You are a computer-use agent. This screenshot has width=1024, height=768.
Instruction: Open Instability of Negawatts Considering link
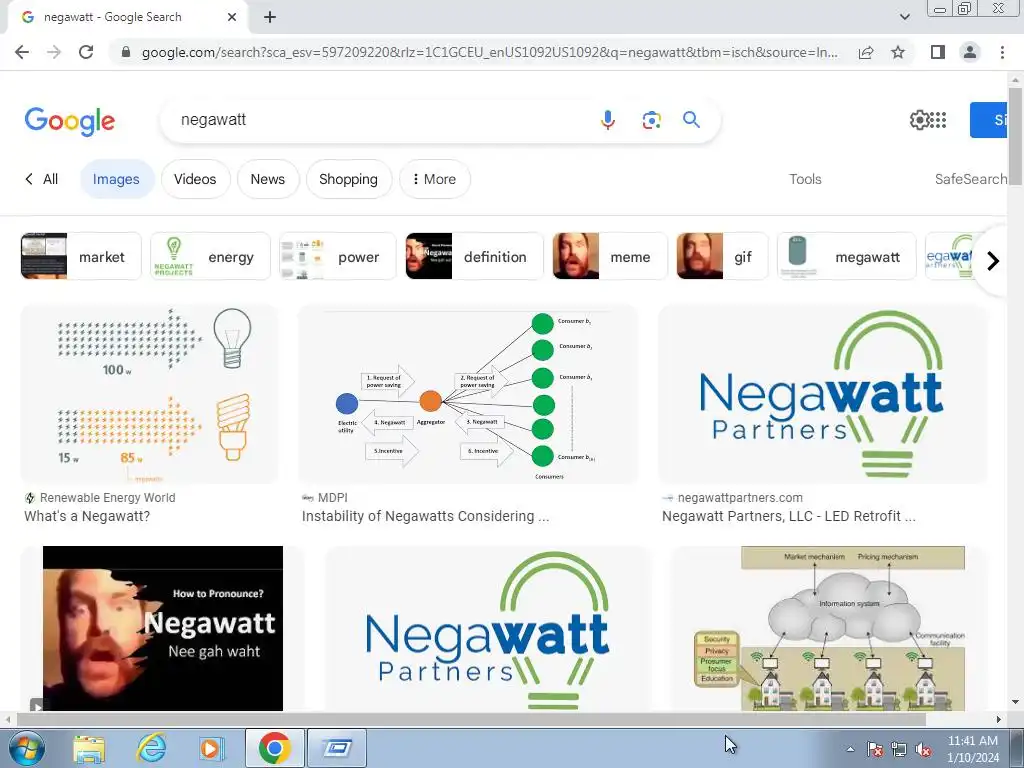tap(425, 516)
